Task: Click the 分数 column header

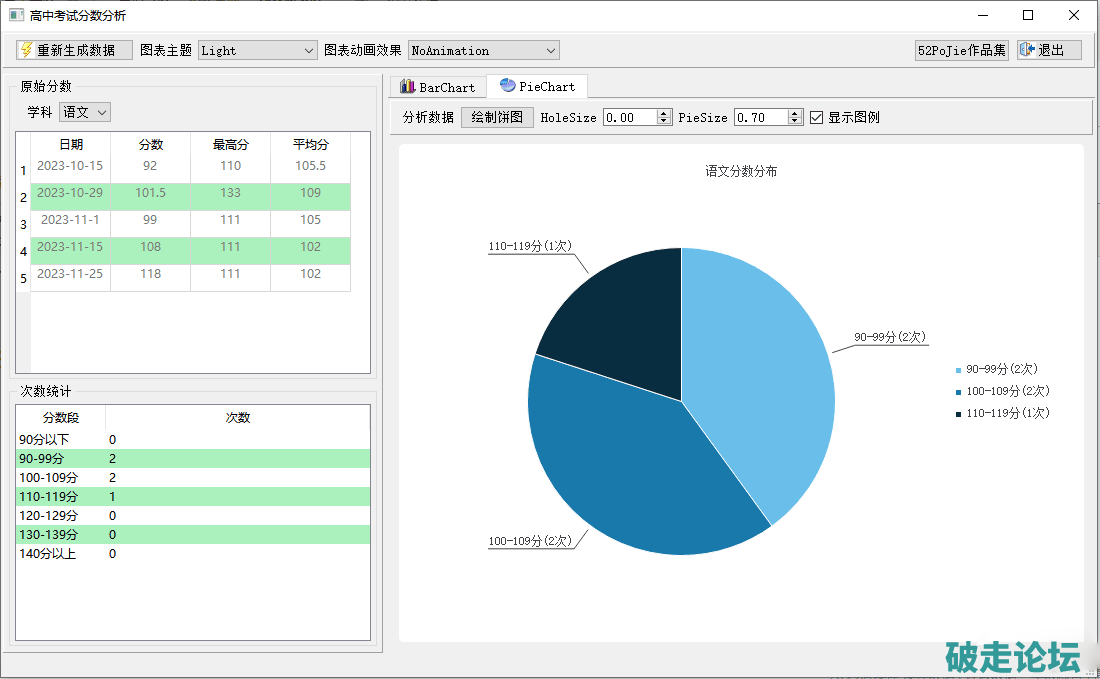Action: 150,144
